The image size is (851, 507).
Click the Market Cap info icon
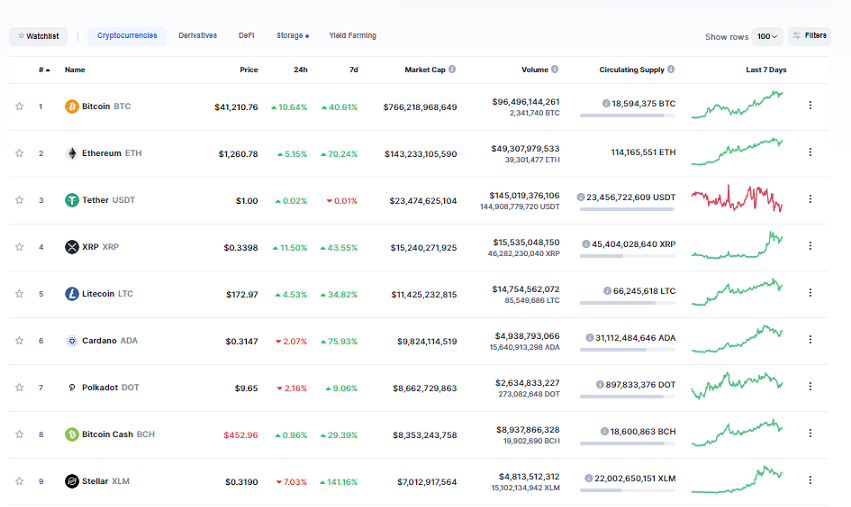pos(452,70)
